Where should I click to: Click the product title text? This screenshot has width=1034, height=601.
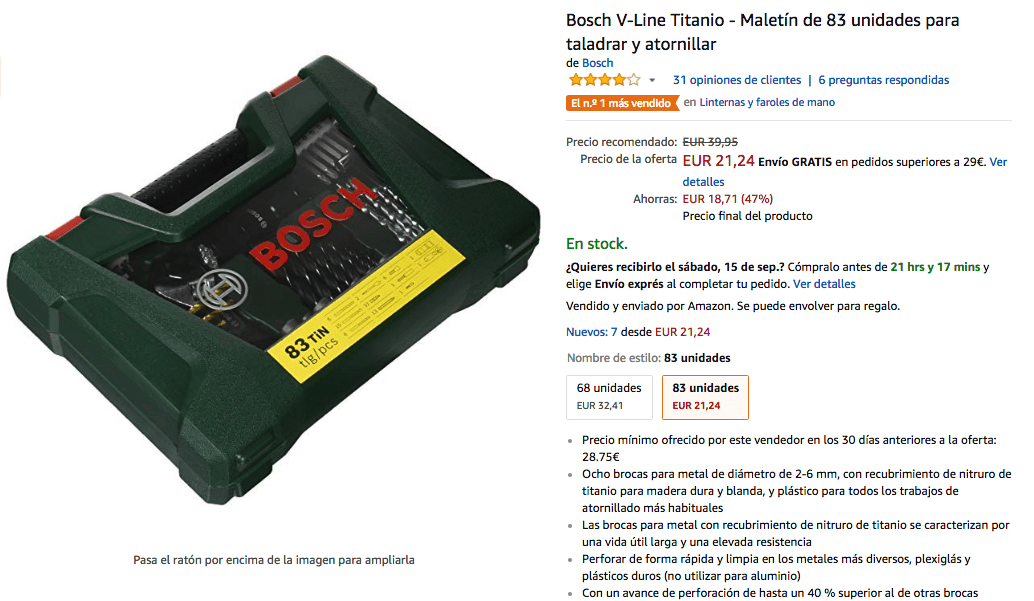click(x=762, y=32)
